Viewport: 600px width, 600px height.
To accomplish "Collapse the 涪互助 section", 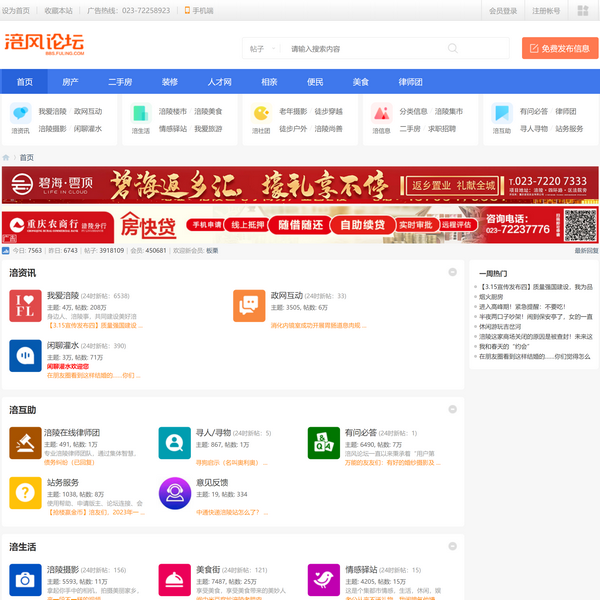I will point(453,409).
